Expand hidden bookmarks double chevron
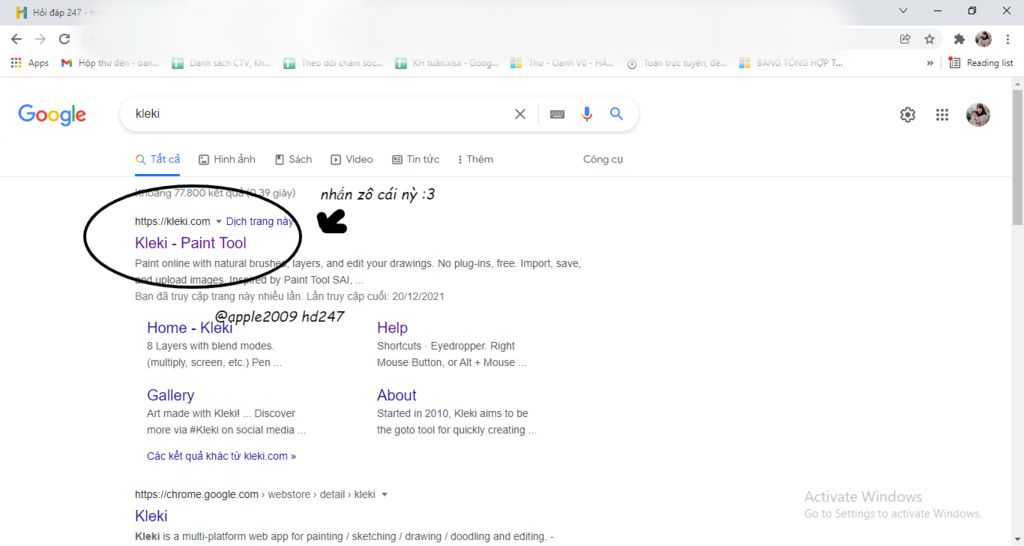Screen dimensions: 1024x546 (x=930, y=63)
